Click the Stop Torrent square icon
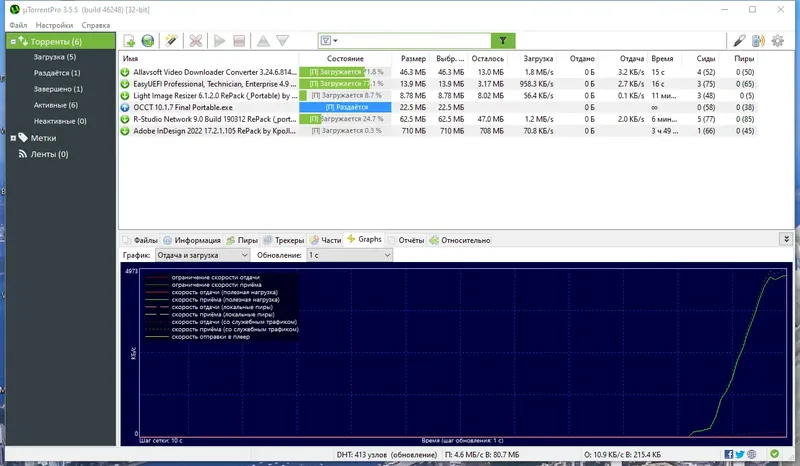800x466 pixels. pyautogui.click(x=239, y=41)
